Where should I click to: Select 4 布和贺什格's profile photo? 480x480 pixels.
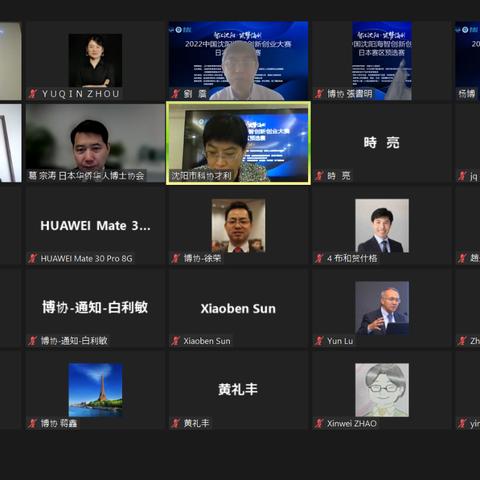[382, 226]
